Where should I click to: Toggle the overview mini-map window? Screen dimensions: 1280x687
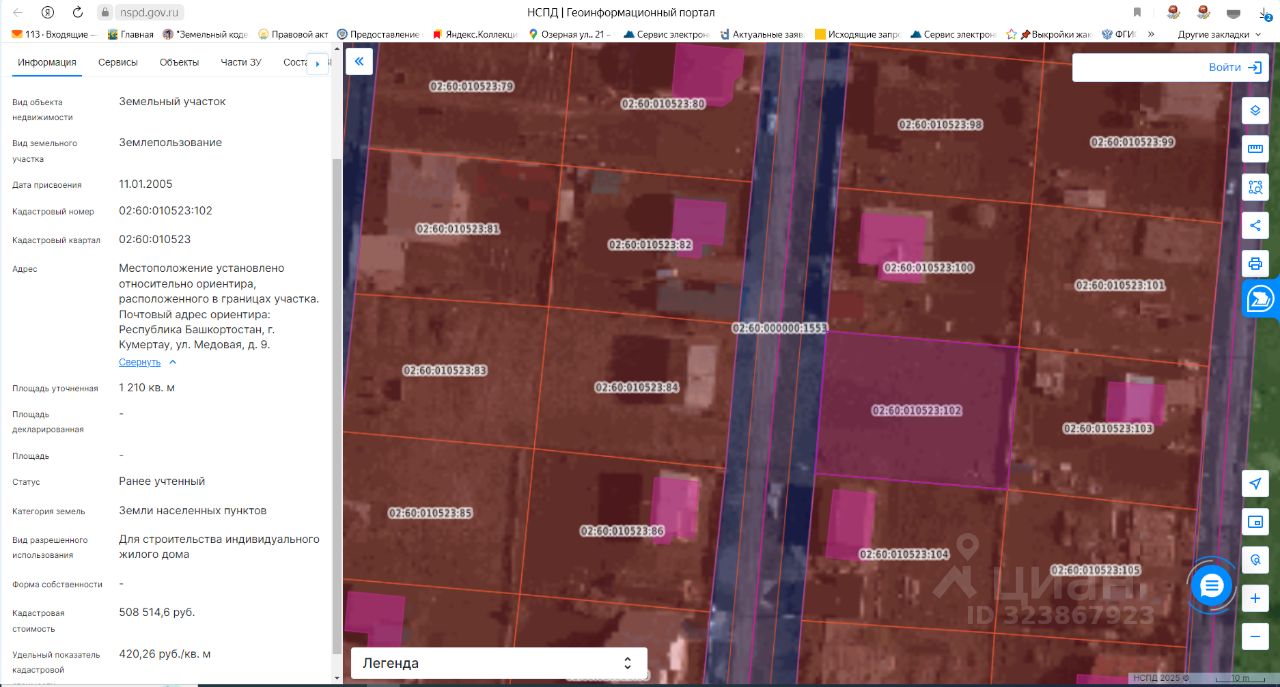[1255, 521]
